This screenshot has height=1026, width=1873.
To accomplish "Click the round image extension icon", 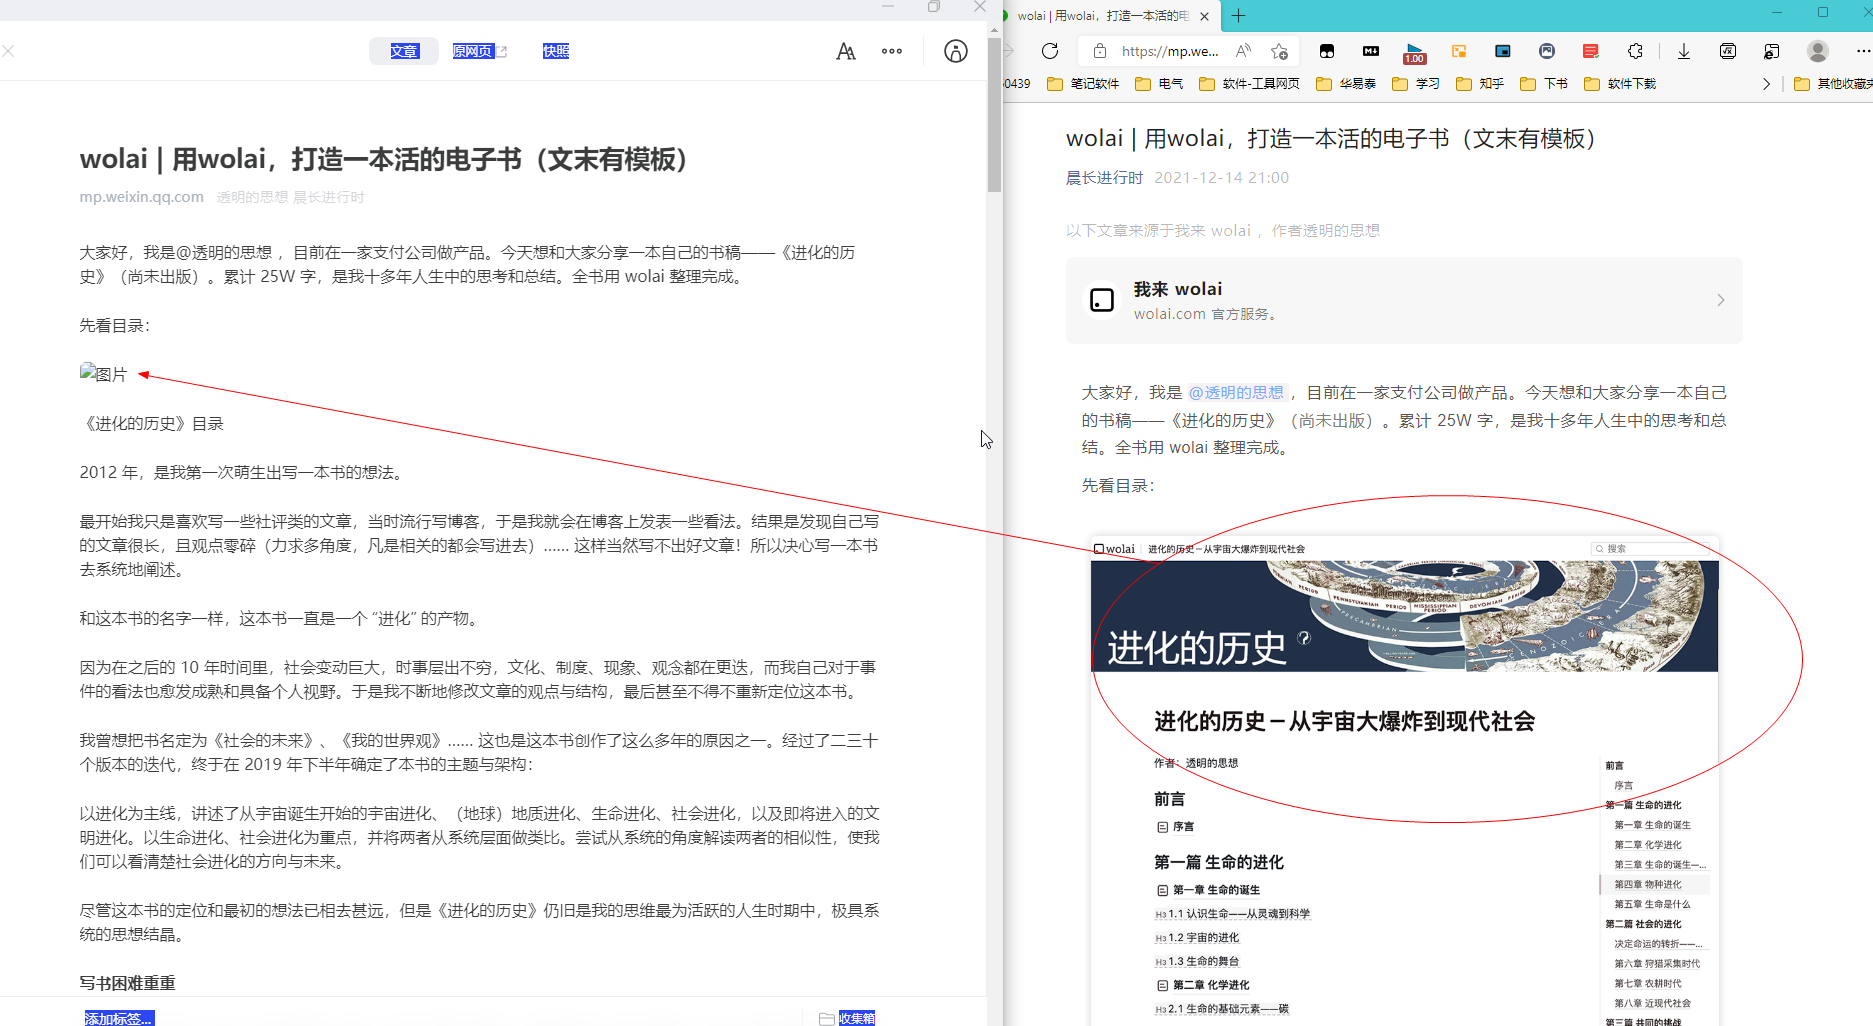I will [x=1547, y=51].
